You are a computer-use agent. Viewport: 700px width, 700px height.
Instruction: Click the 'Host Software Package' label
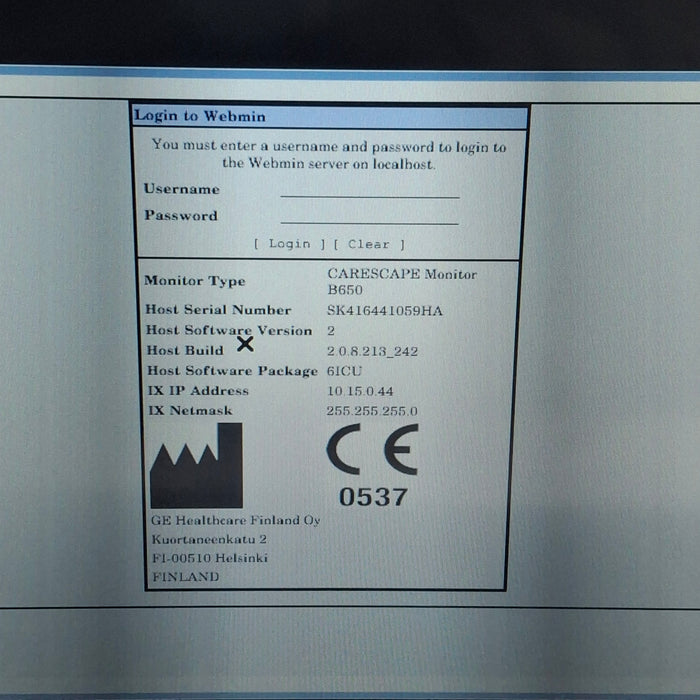[232, 371]
